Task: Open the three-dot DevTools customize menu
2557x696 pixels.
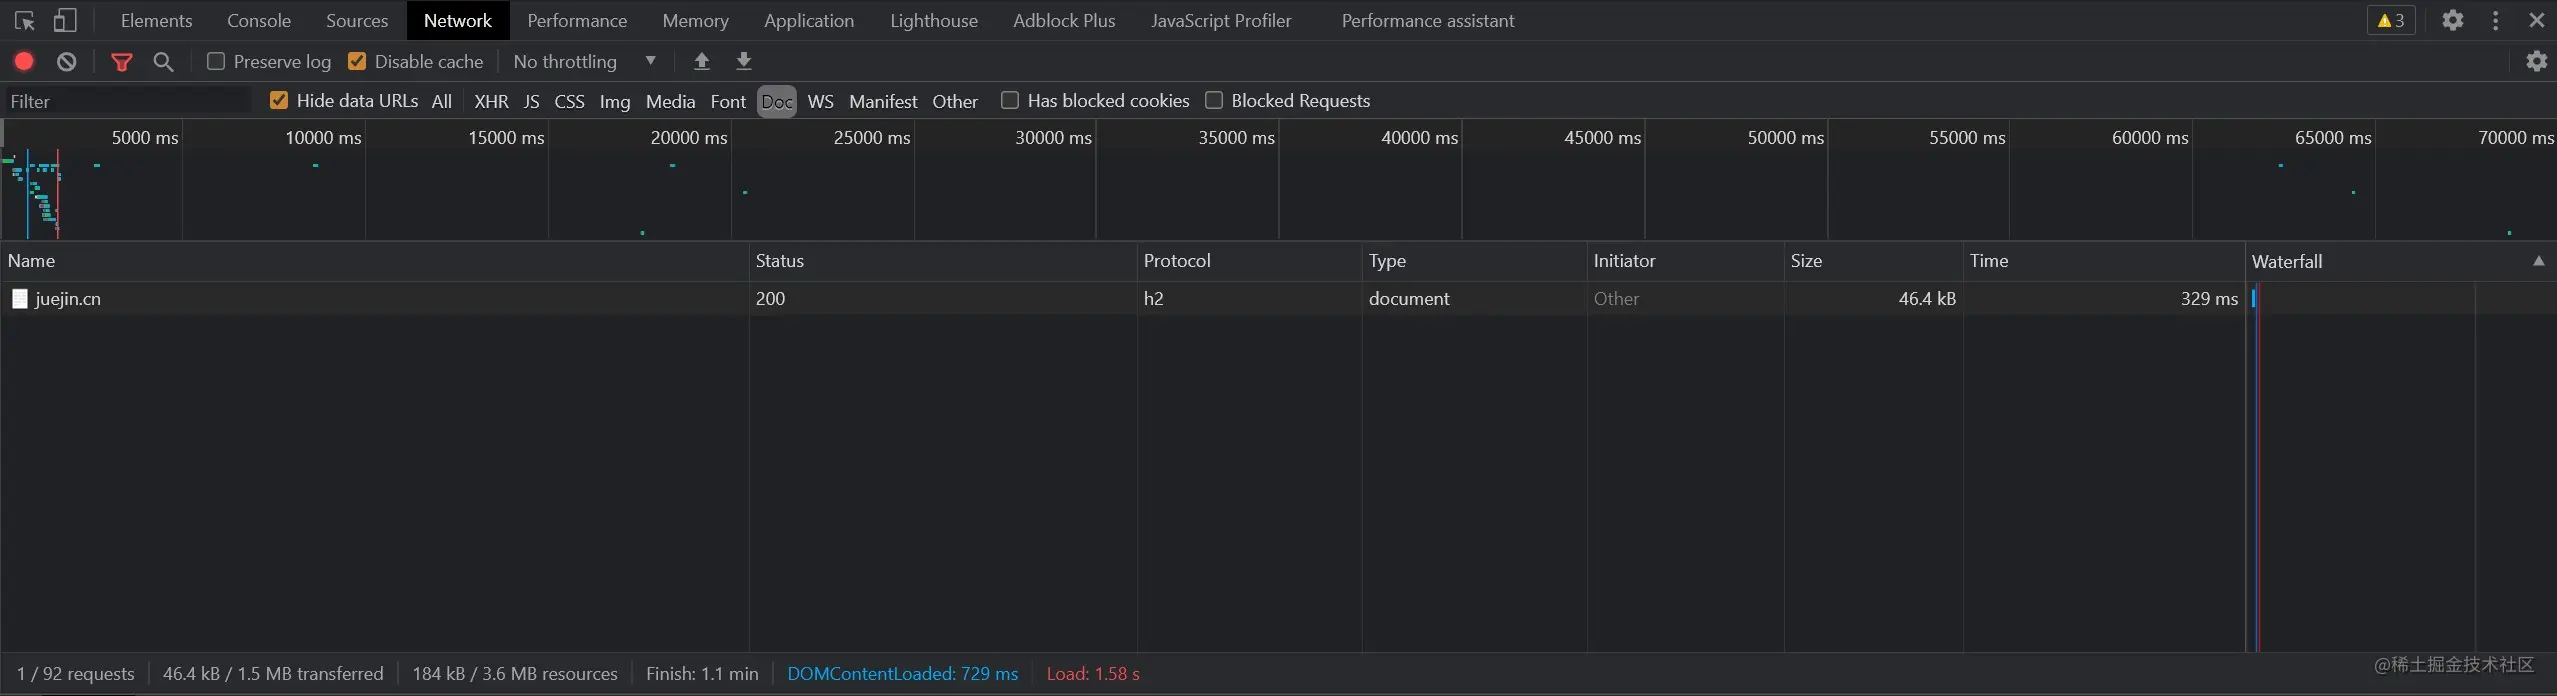Action: tap(2495, 20)
